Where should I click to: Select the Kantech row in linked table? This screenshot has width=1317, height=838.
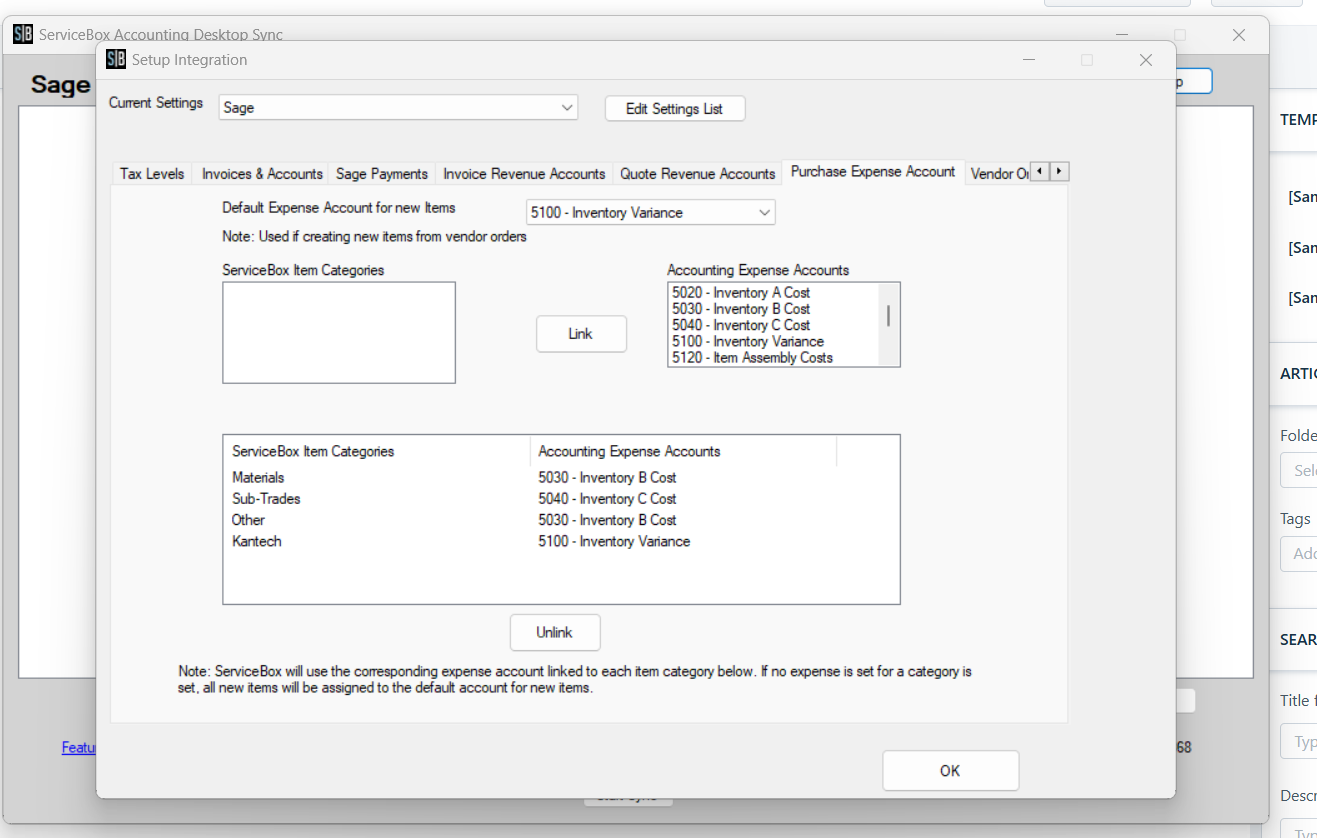pos(561,541)
